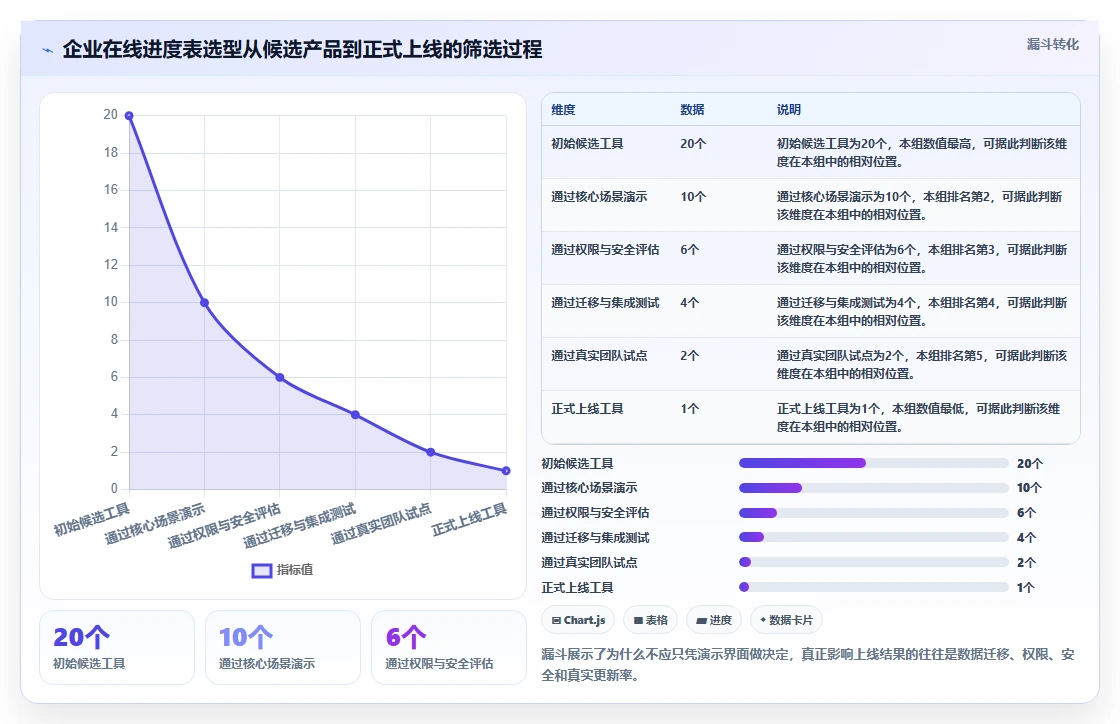This screenshot has height=724, width=1120.
Task: Click the Chart.js tag
Action: [x=579, y=620]
